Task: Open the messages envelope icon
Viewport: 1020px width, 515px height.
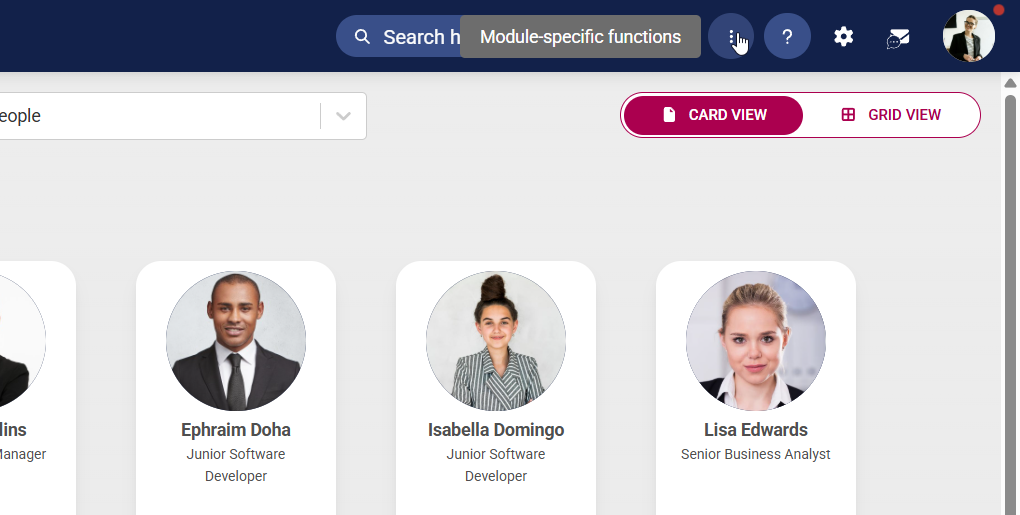Action: click(898, 38)
